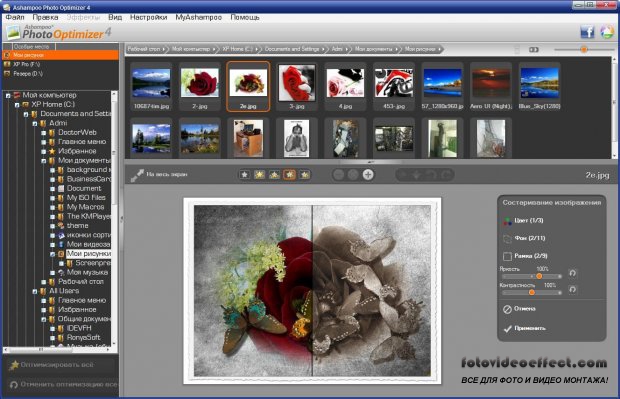Click the Применить checkmark icon
The width and height of the screenshot is (620, 399).
pyautogui.click(x=508, y=328)
